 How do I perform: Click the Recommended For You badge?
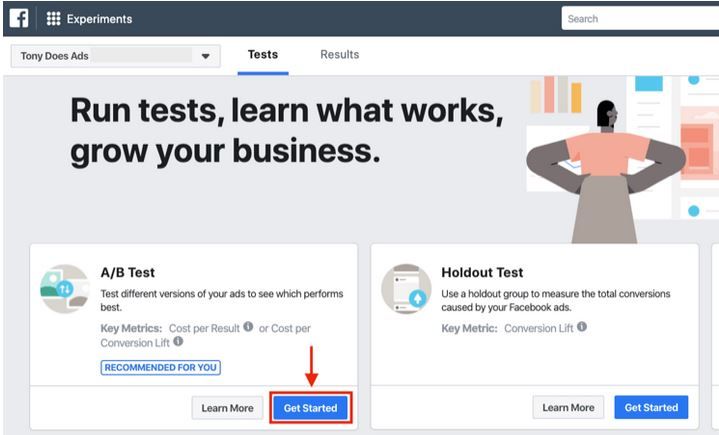[160, 367]
